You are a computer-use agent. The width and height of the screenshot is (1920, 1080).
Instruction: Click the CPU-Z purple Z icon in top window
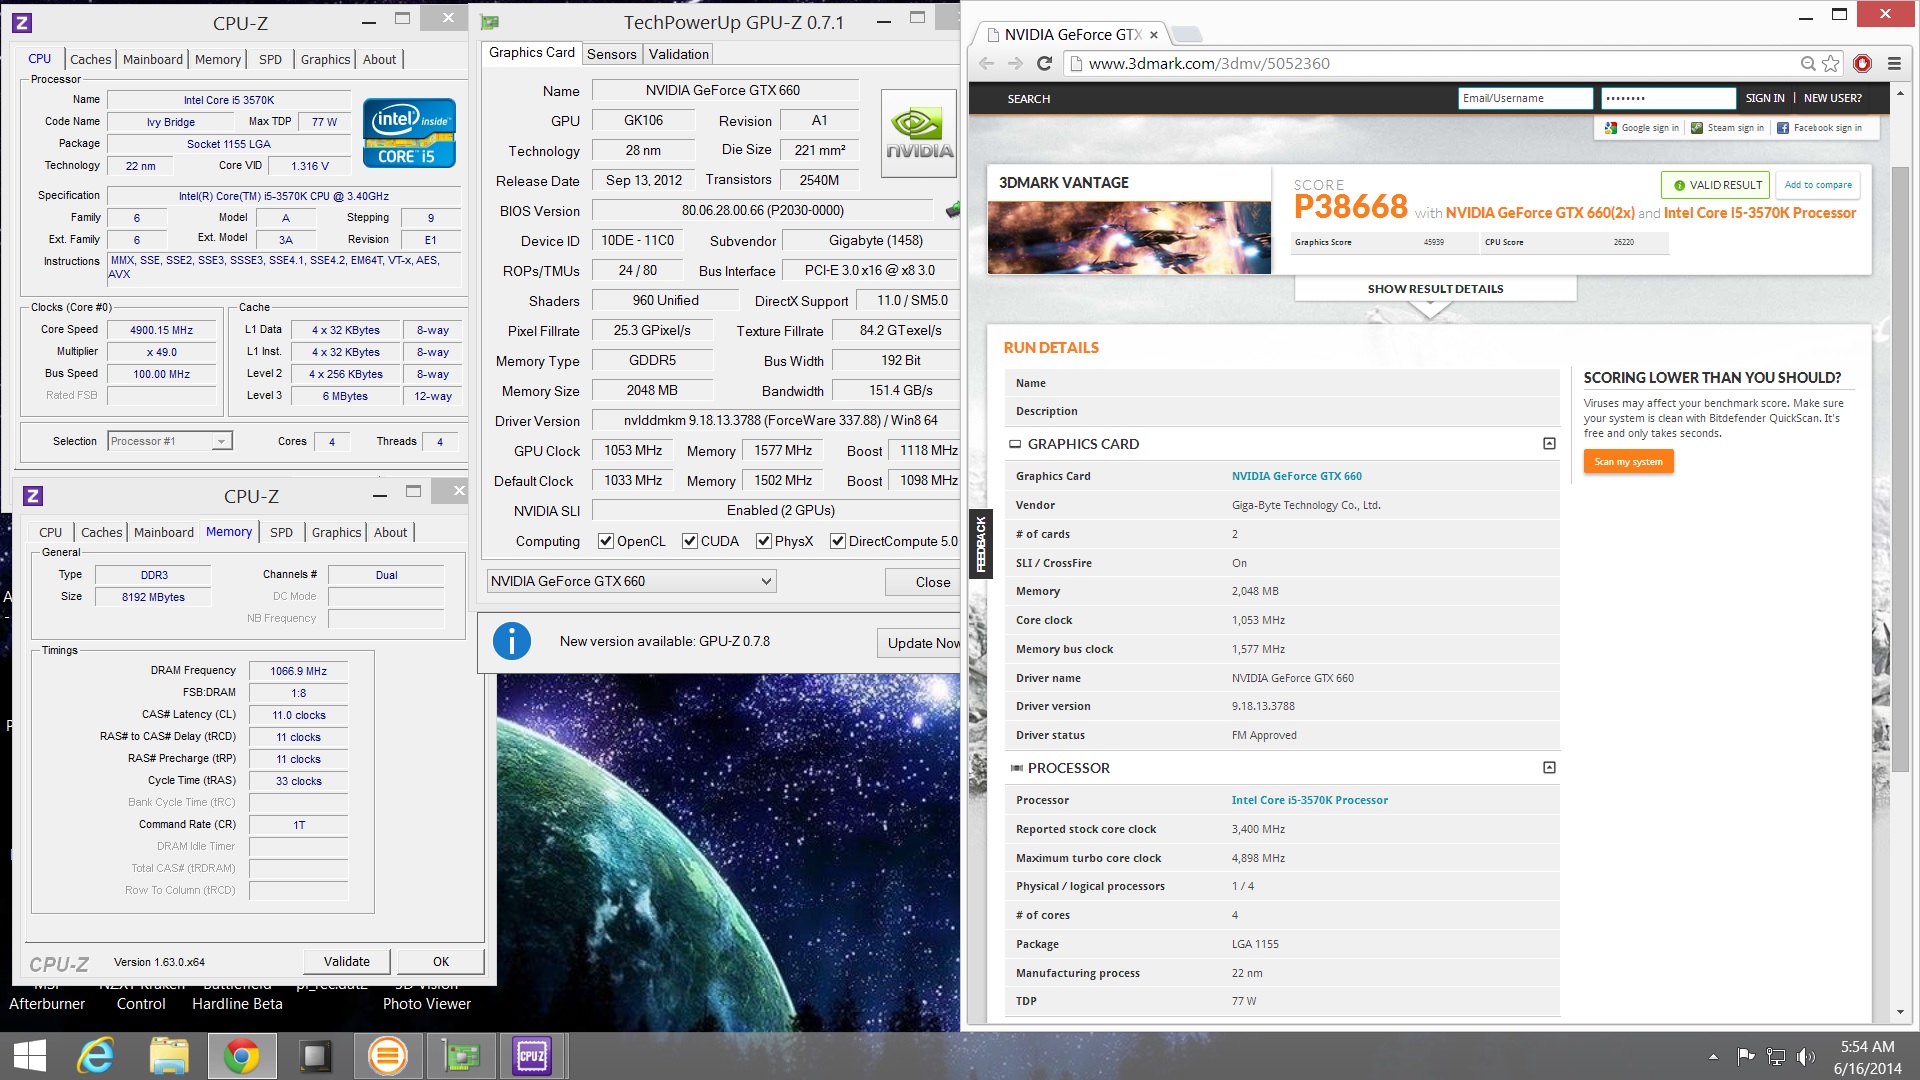coord(22,22)
